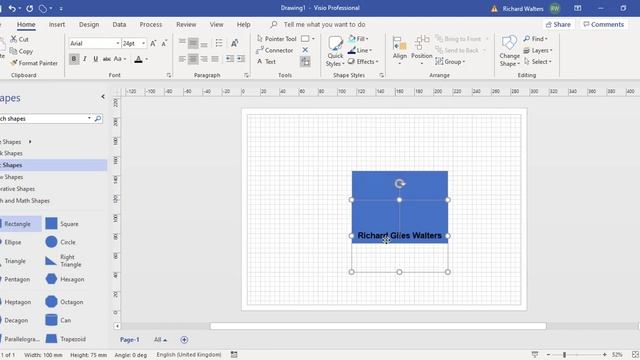Open the Find dropdown

coord(535,39)
